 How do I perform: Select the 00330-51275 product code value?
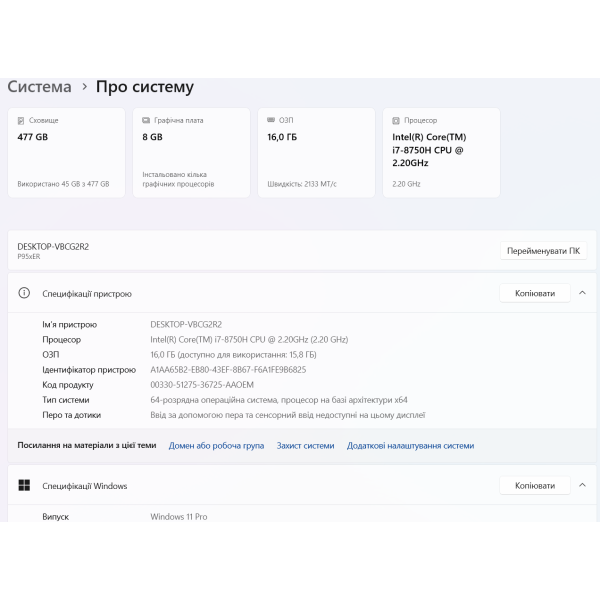(x=202, y=385)
